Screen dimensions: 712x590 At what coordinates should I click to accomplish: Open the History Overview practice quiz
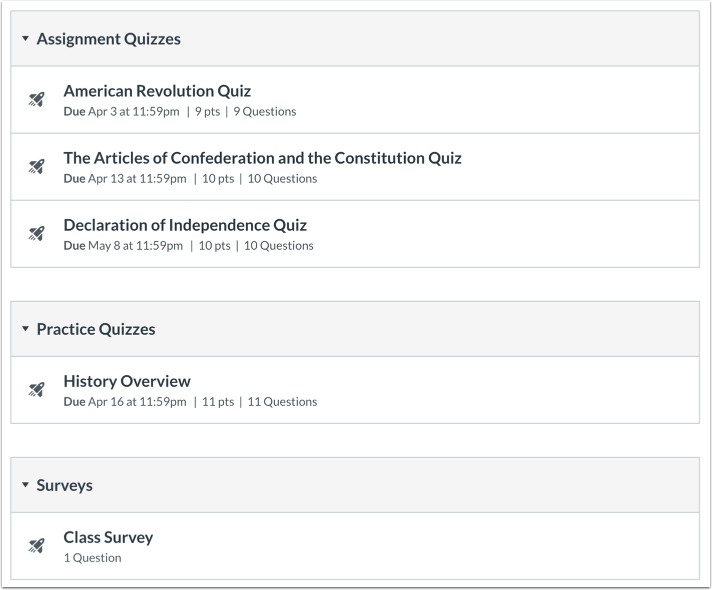127,381
